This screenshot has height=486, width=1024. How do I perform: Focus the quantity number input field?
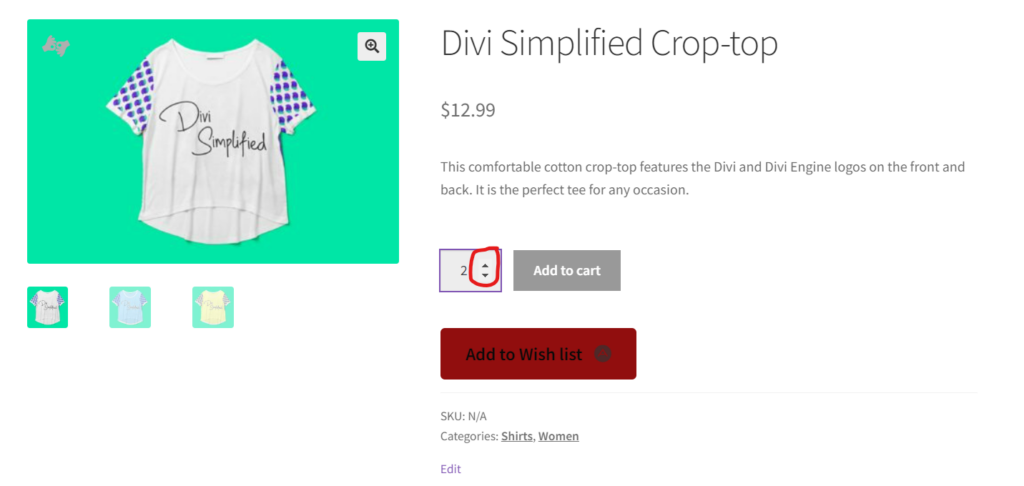[458, 270]
